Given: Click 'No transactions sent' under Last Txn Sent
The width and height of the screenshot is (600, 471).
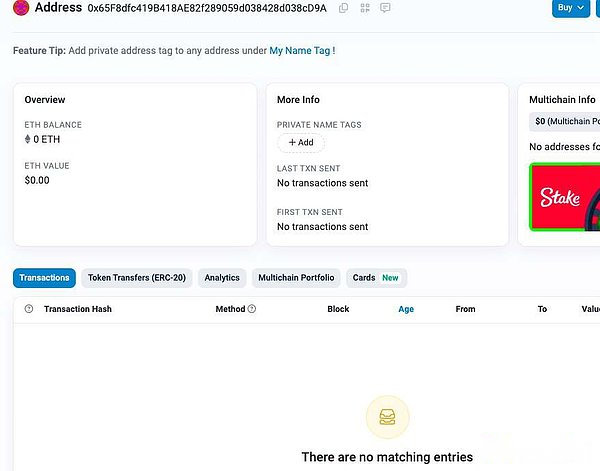Looking at the screenshot, I should (x=323, y=183).
